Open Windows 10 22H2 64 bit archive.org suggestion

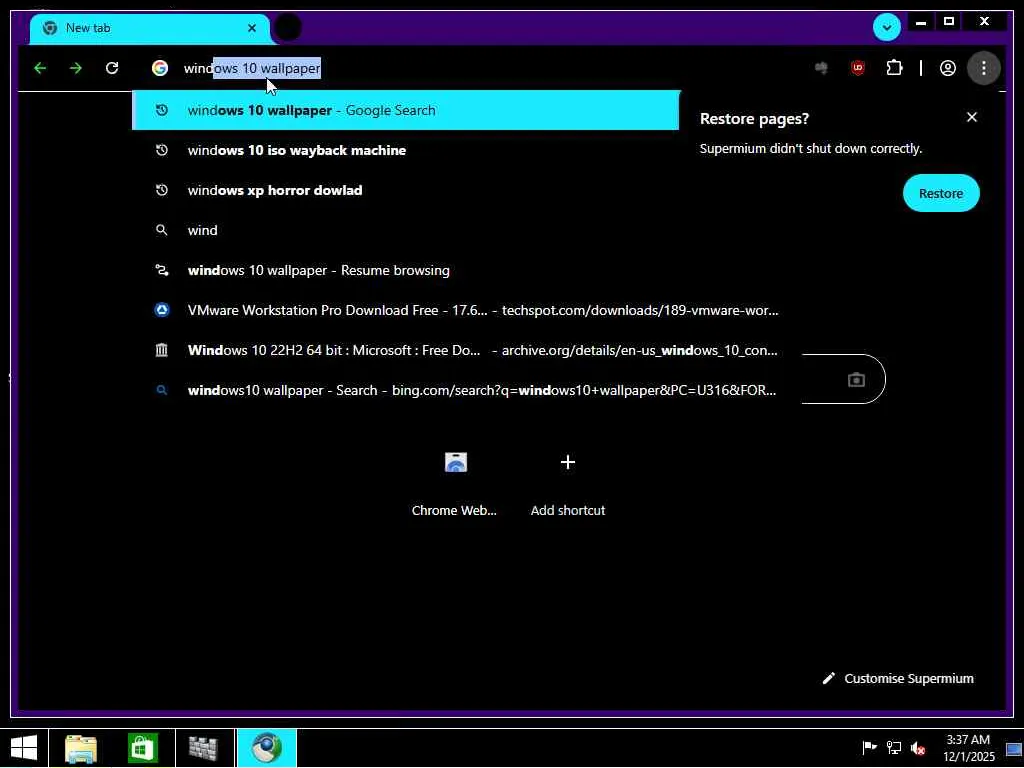tap(466, 350)
